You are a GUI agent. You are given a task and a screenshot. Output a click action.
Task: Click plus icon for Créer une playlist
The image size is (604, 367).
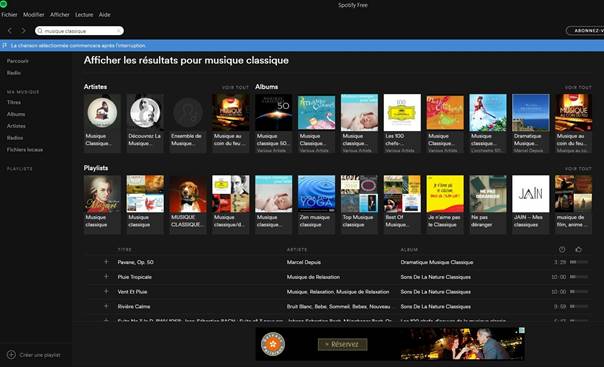(x=11, y=355)
